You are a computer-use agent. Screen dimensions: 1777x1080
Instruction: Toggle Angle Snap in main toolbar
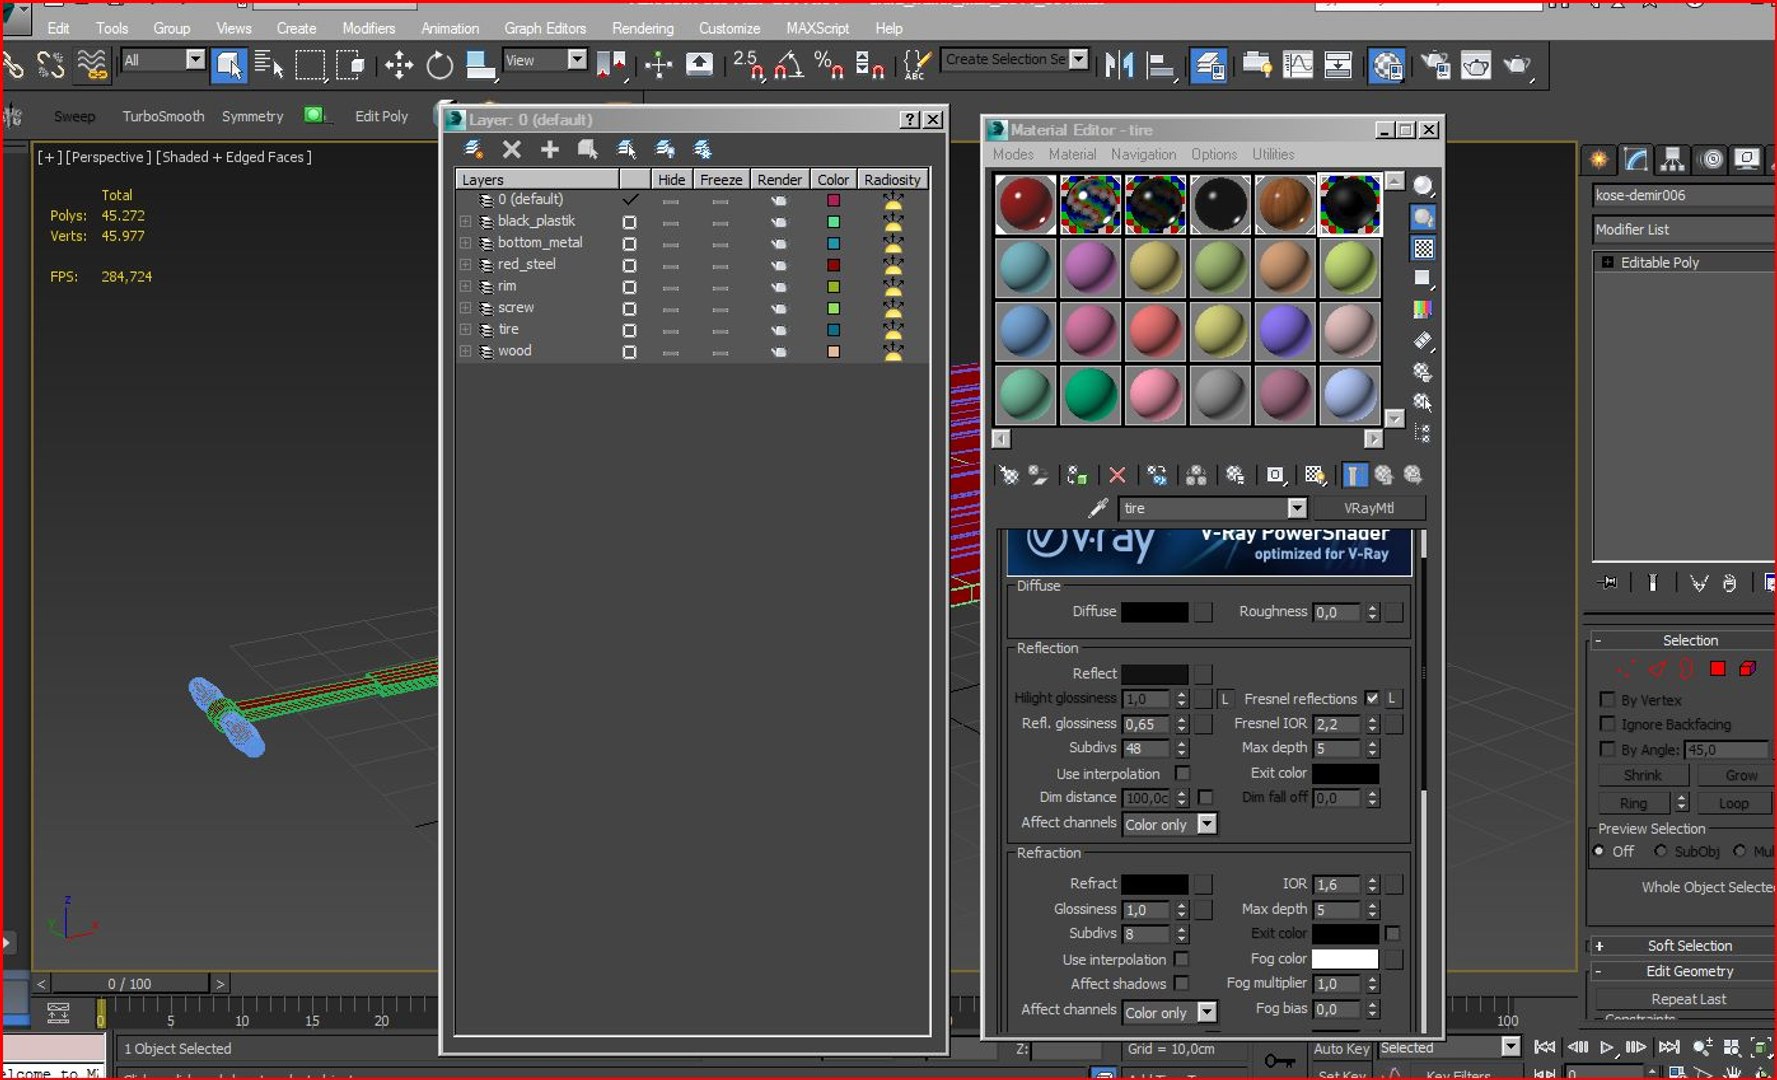[789, 66]
